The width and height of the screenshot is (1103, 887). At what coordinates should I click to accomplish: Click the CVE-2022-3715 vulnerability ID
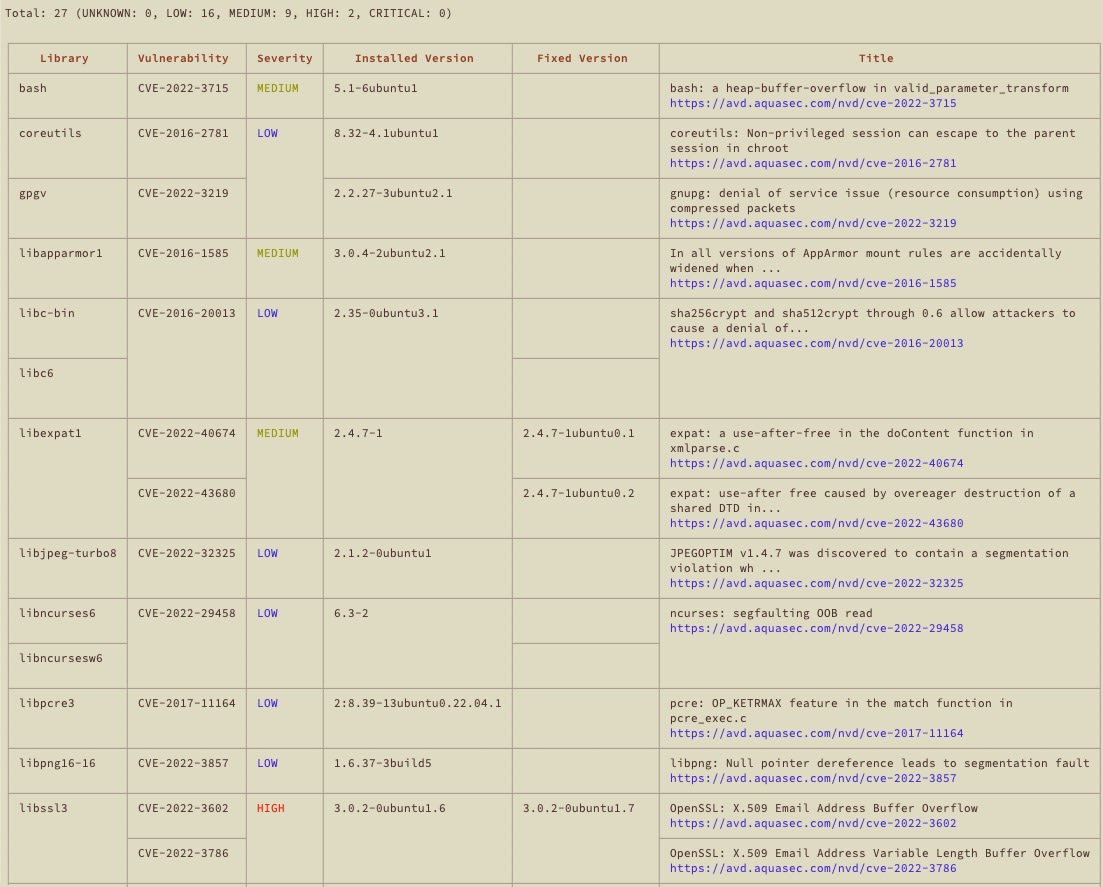tap(183, 88)
